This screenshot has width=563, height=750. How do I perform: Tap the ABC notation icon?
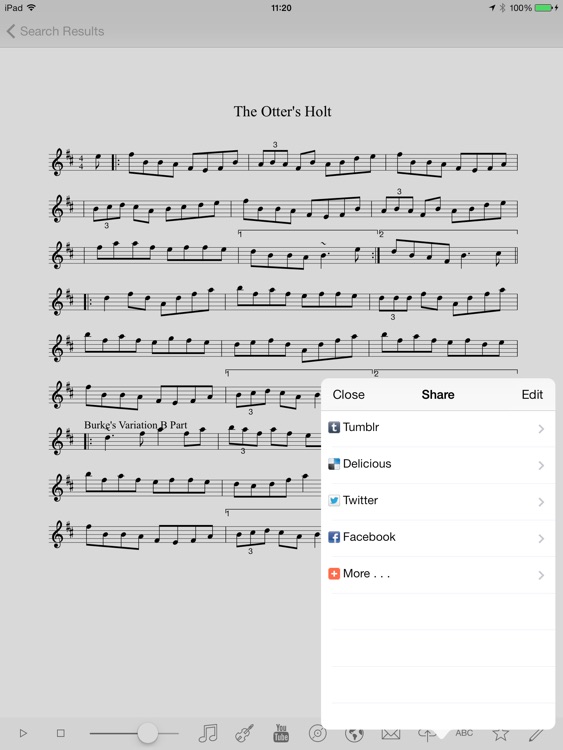coord(464,733)
